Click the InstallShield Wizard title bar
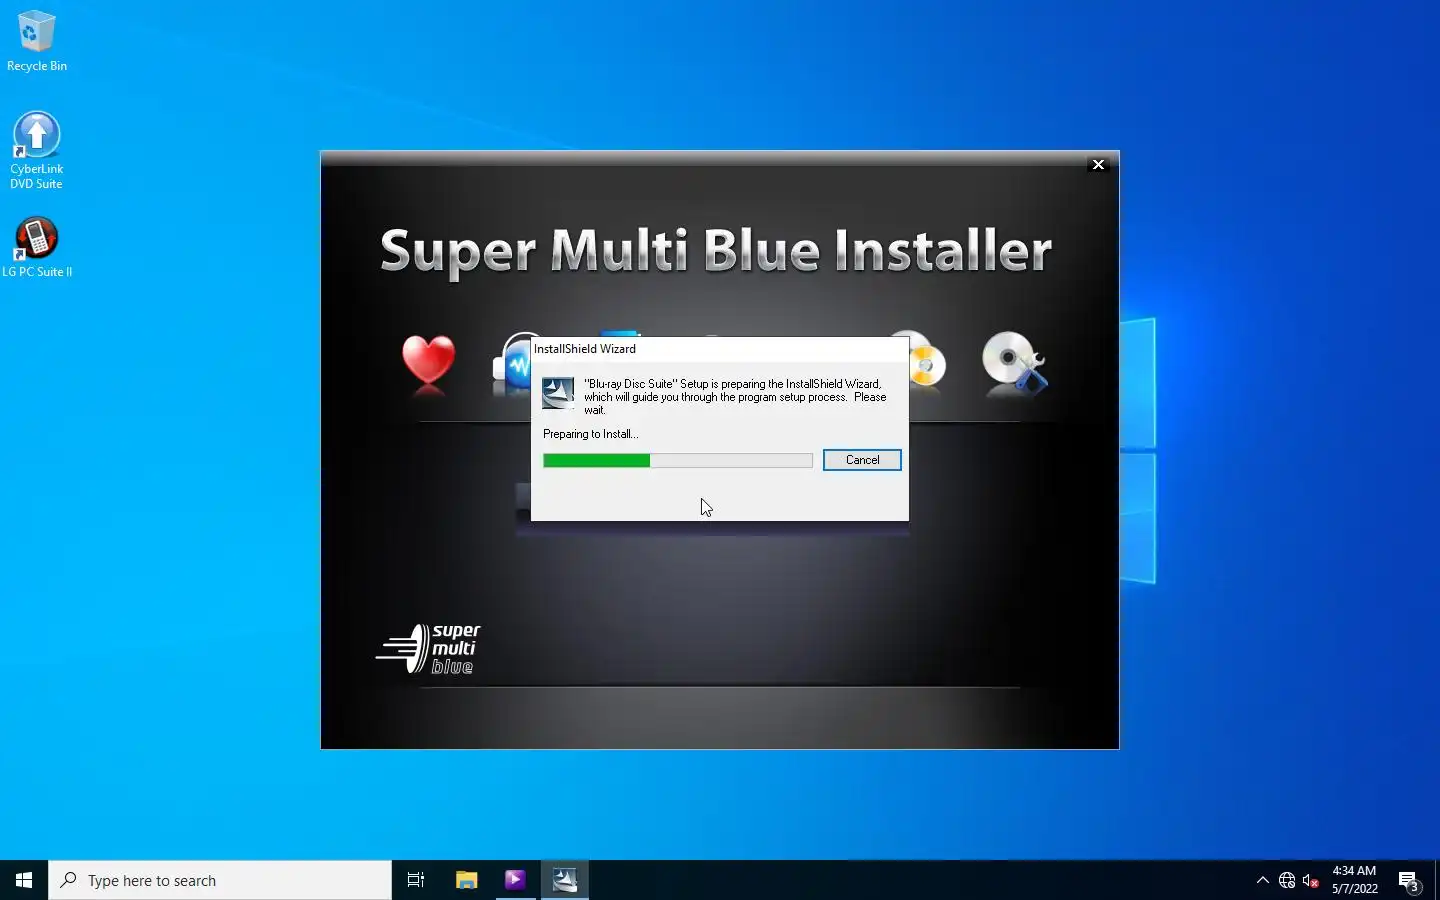 tap(719, 348)
